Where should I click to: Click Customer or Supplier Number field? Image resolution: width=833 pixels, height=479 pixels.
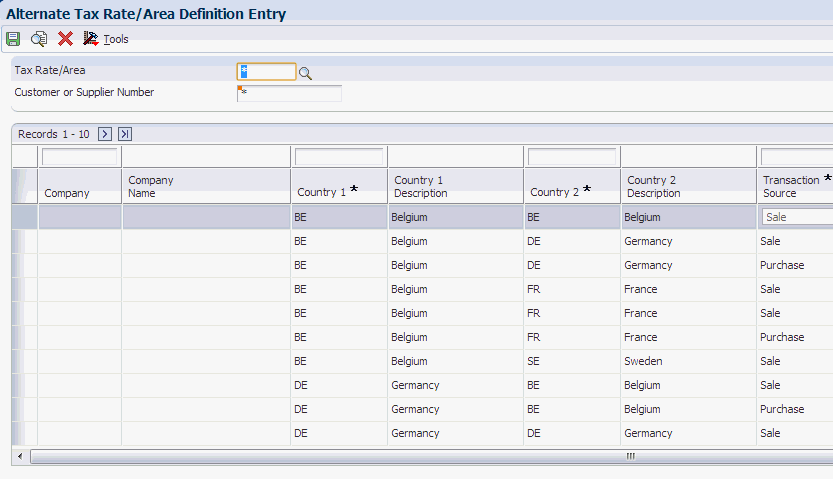pos(289,93)
